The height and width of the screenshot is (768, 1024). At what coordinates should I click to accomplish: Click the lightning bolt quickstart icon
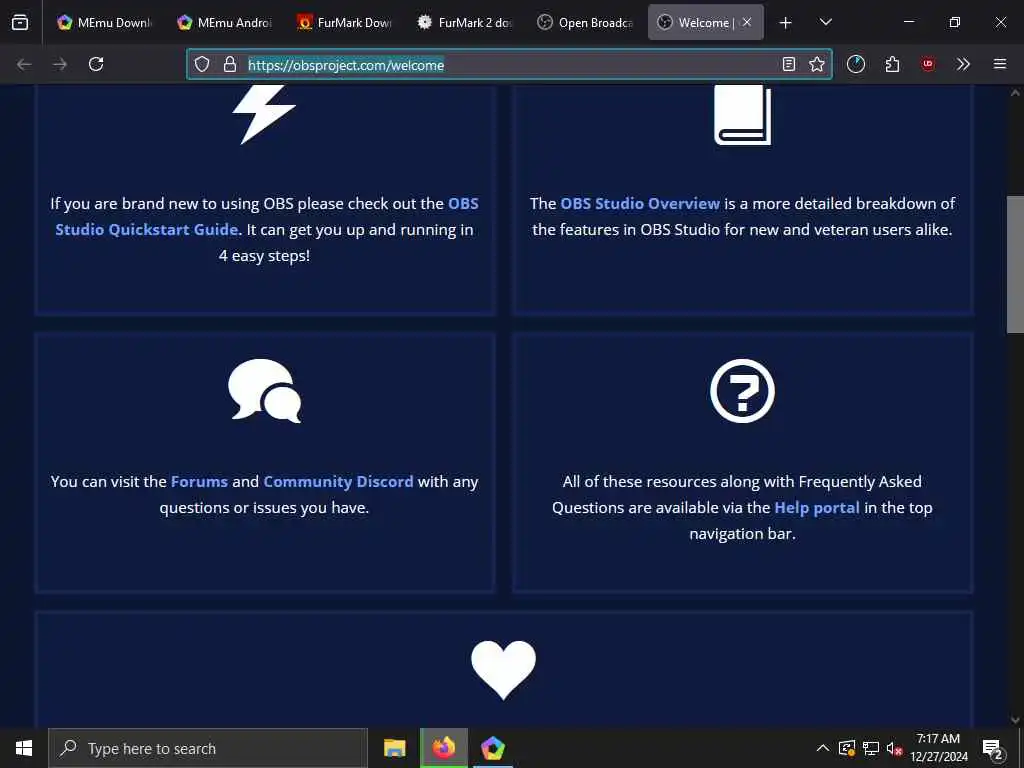264,114
